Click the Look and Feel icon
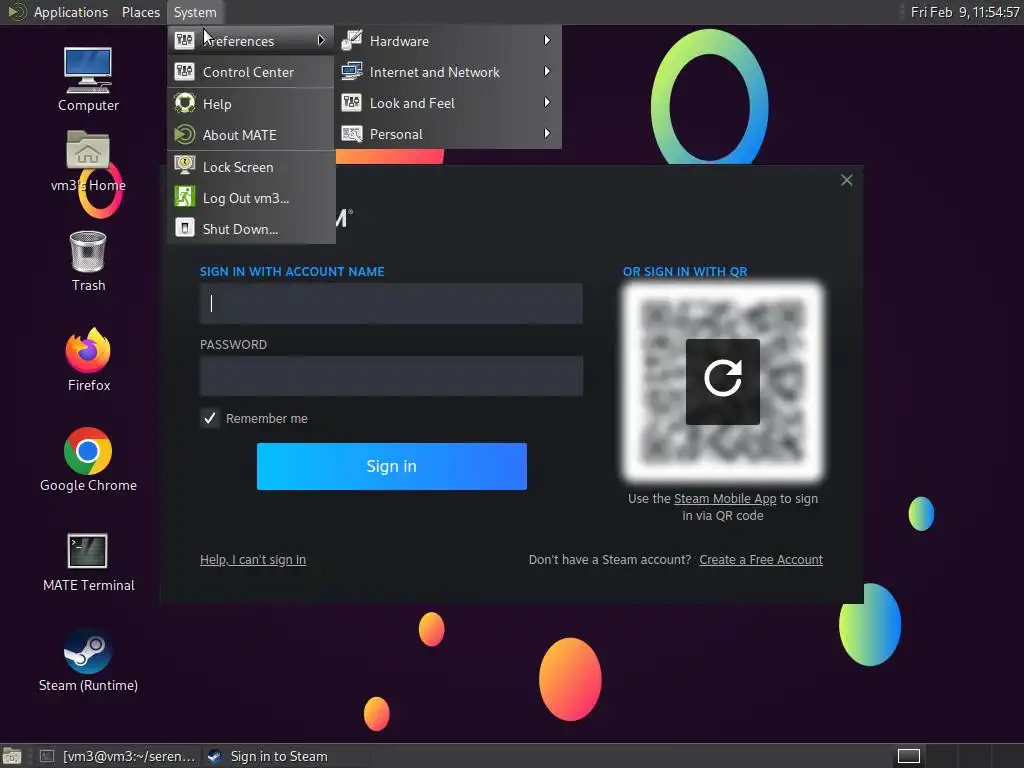The height and width of the screenshot is (768, 1024). pyautogui.click(x=352, y=103)
